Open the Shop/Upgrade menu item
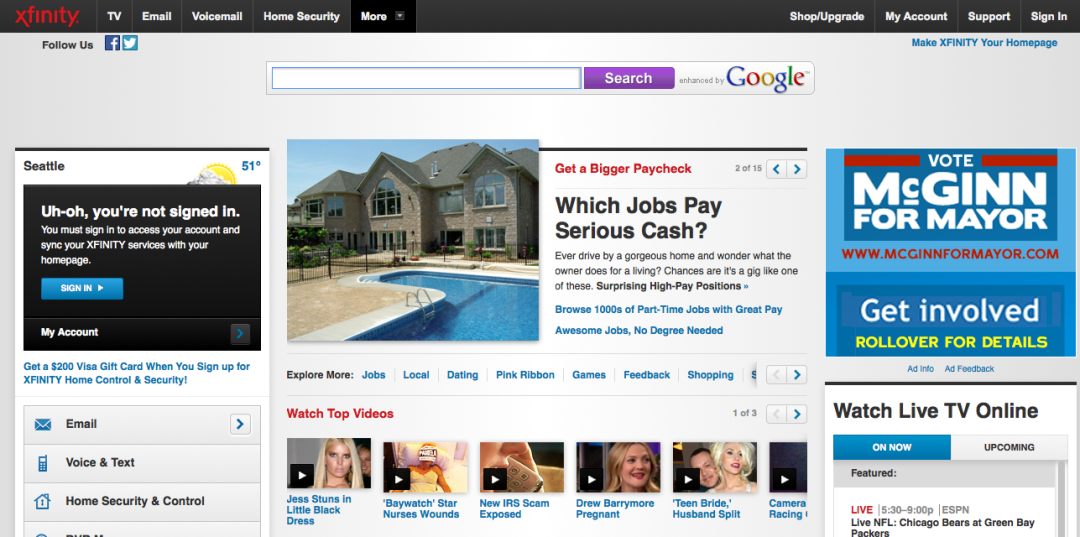Image resolution: width=1080 pixels, height=537 pixels. pyautogui.click(x=827, y=17)
